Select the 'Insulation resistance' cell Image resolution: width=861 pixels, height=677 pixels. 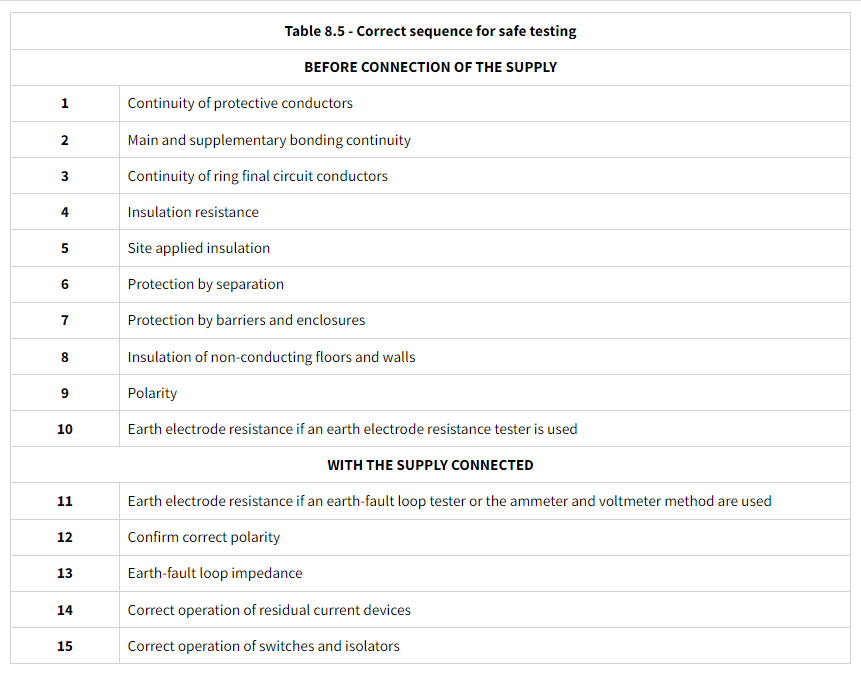[193, 212]
